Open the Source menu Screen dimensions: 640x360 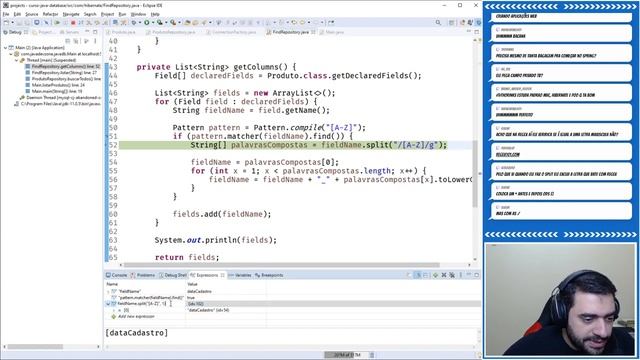click(31, 14)
